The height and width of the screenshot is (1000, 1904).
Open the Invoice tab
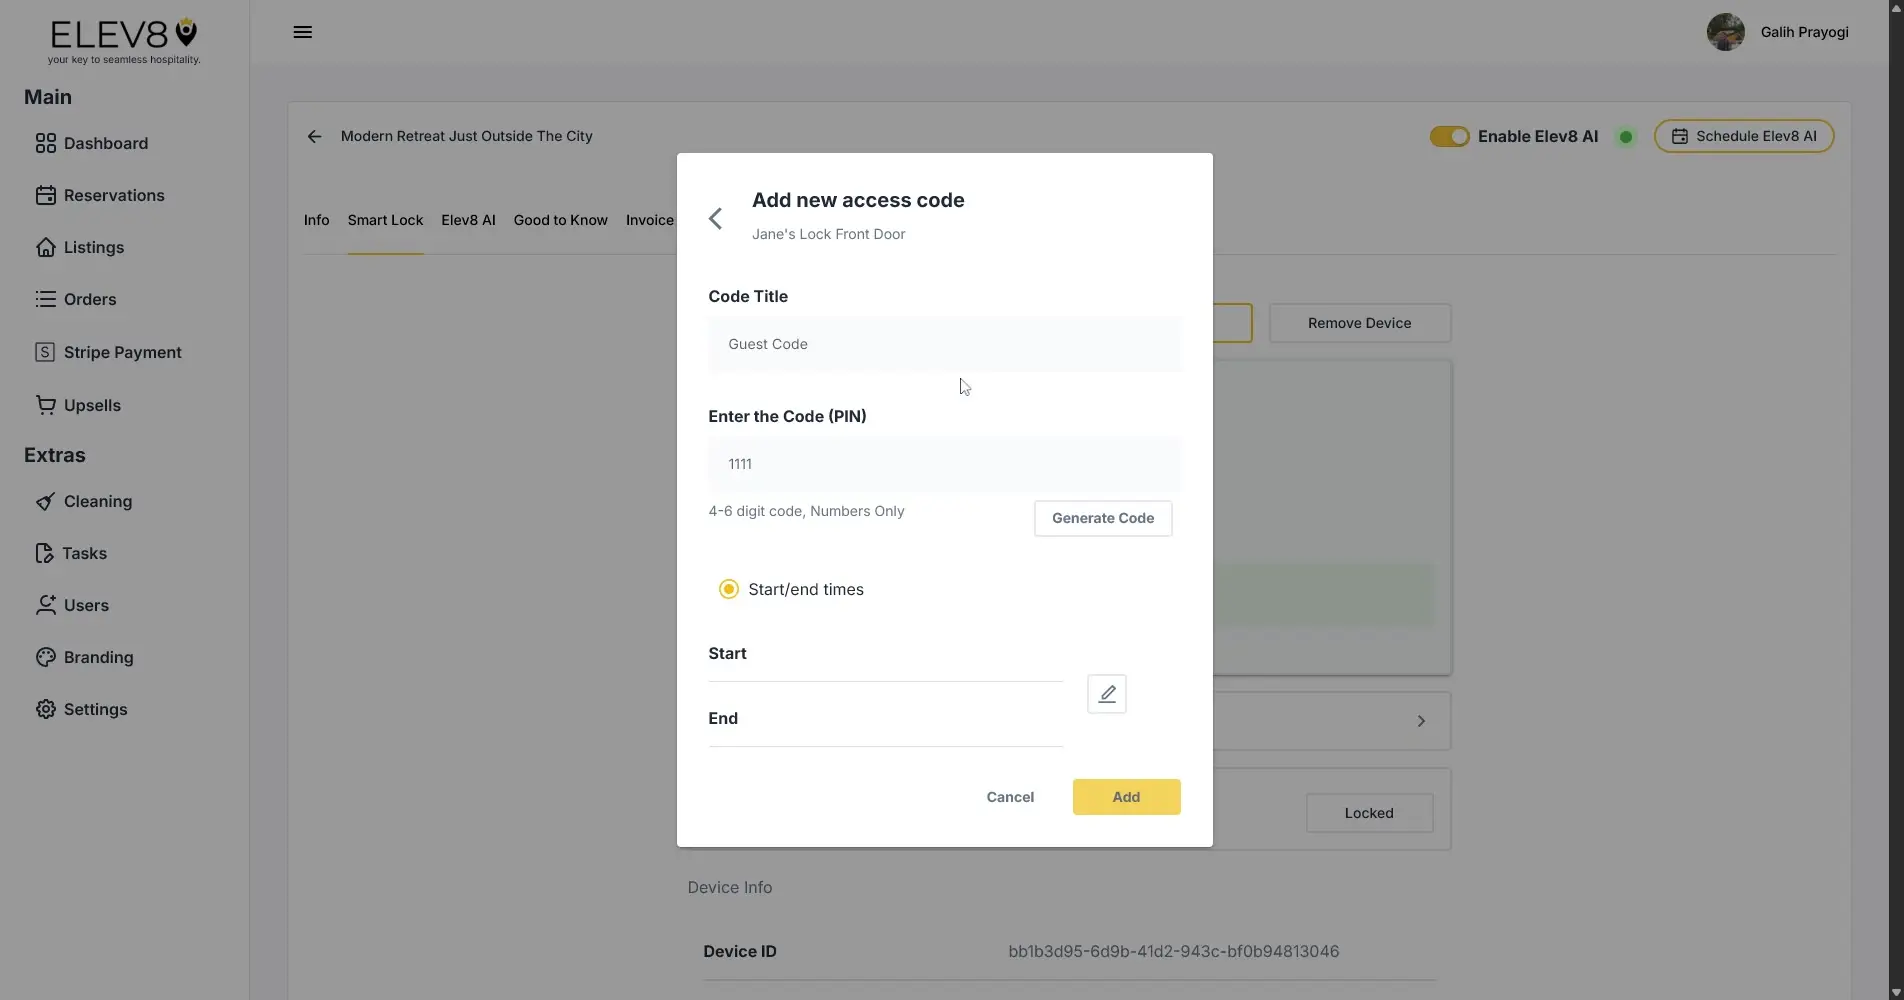648,220
